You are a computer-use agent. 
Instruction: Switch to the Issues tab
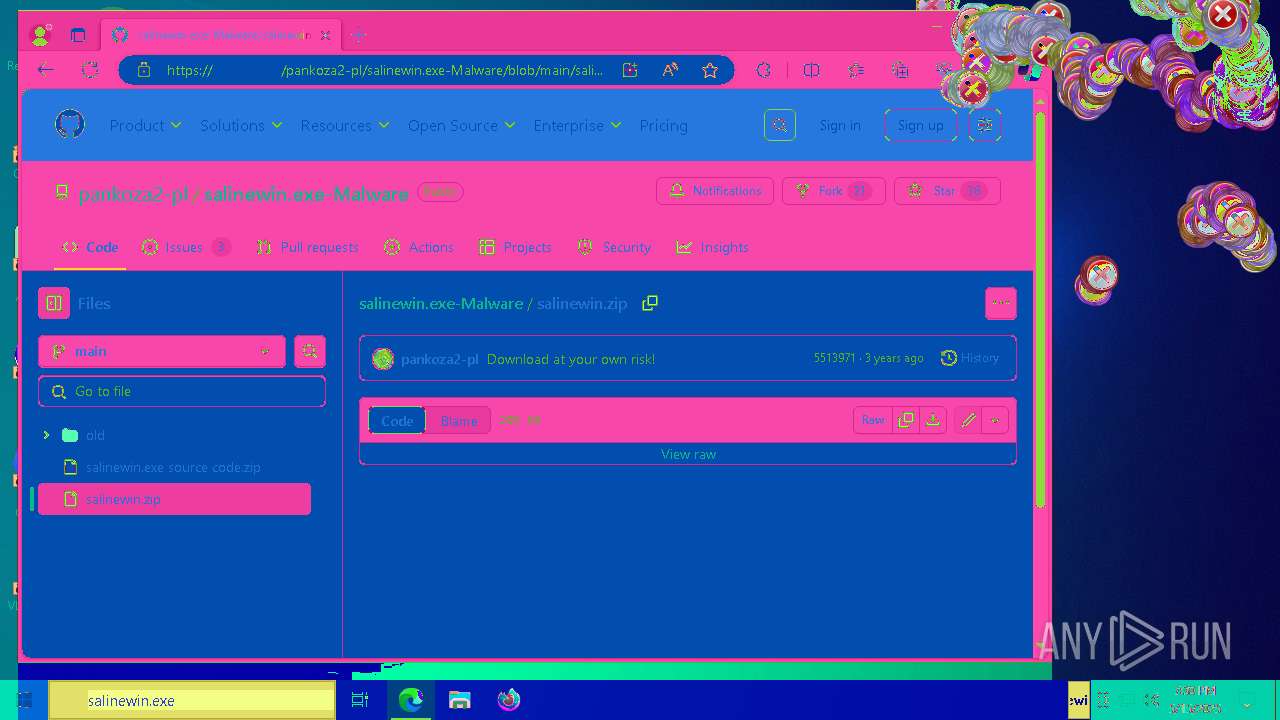(186, 247)
